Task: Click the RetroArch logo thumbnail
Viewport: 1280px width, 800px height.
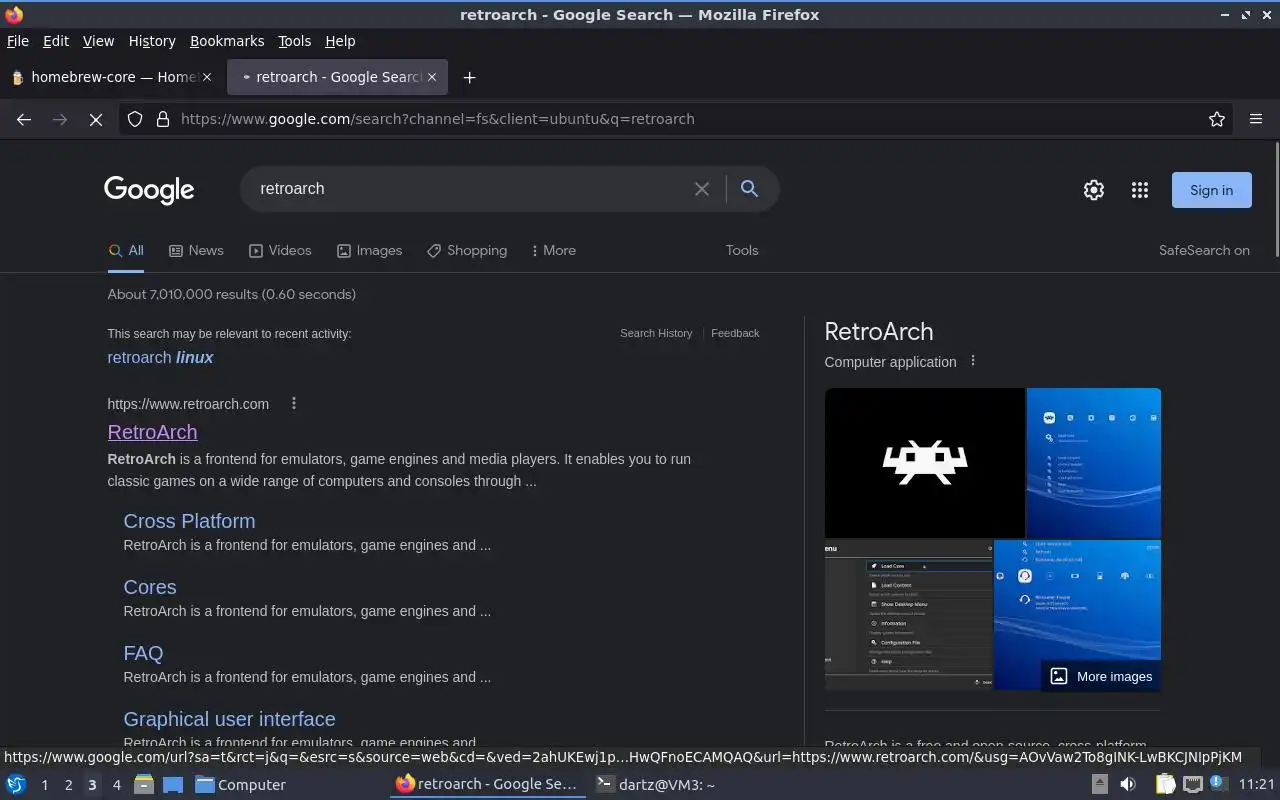Action: (x=924, y=463)
